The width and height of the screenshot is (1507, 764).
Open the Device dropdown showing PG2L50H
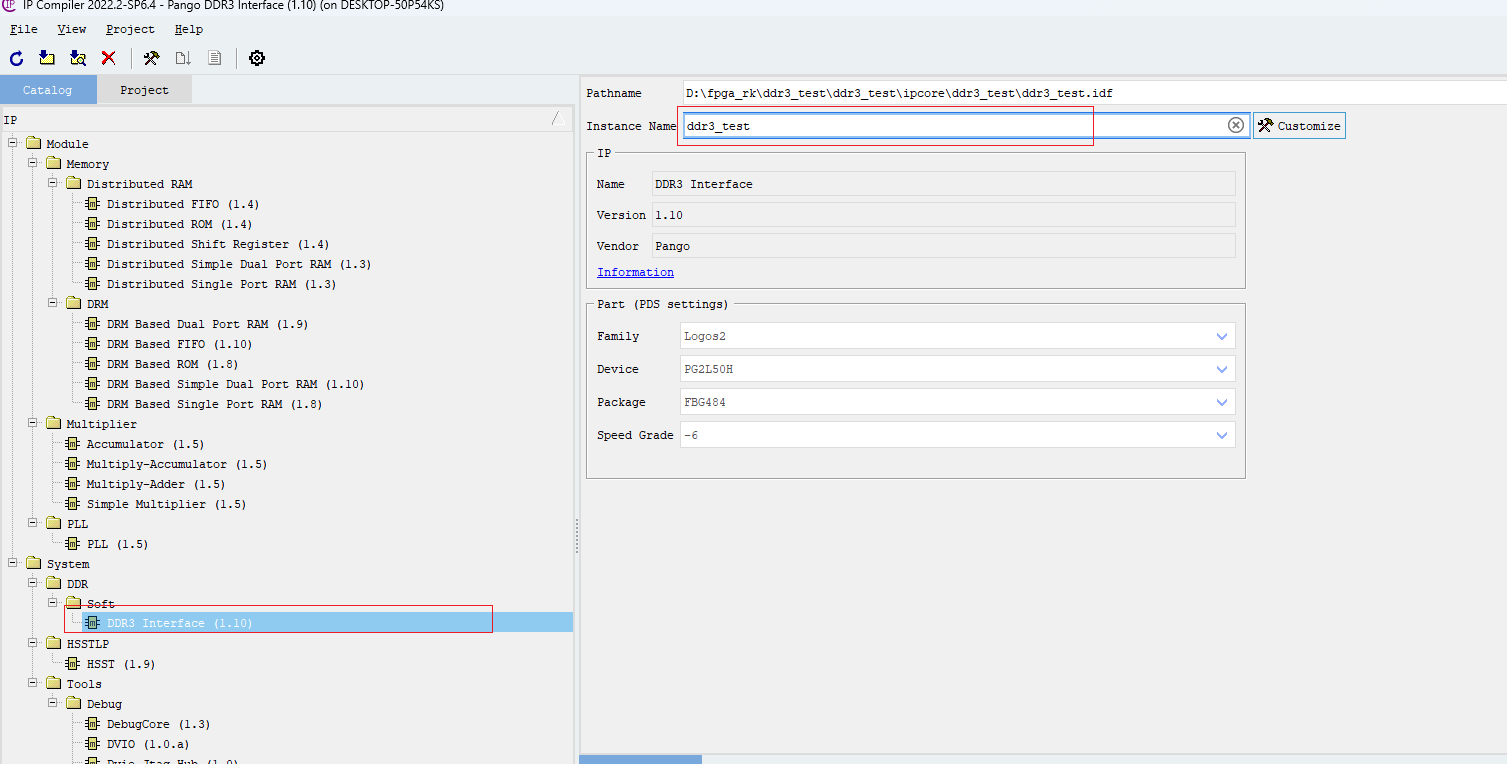point(1221,368)
